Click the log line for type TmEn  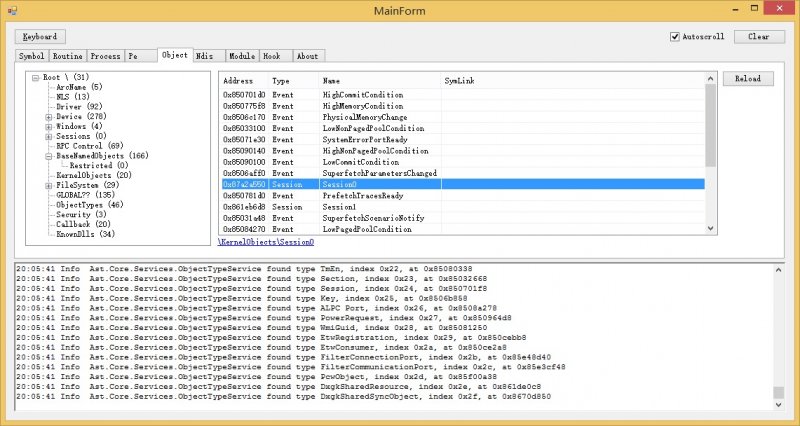tap(244, 269)
